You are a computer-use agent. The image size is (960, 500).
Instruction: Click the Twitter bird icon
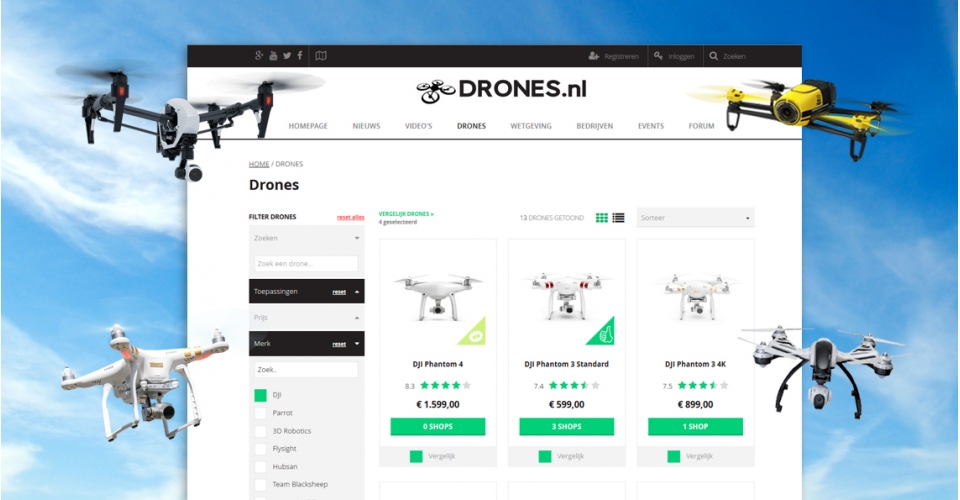287,56
